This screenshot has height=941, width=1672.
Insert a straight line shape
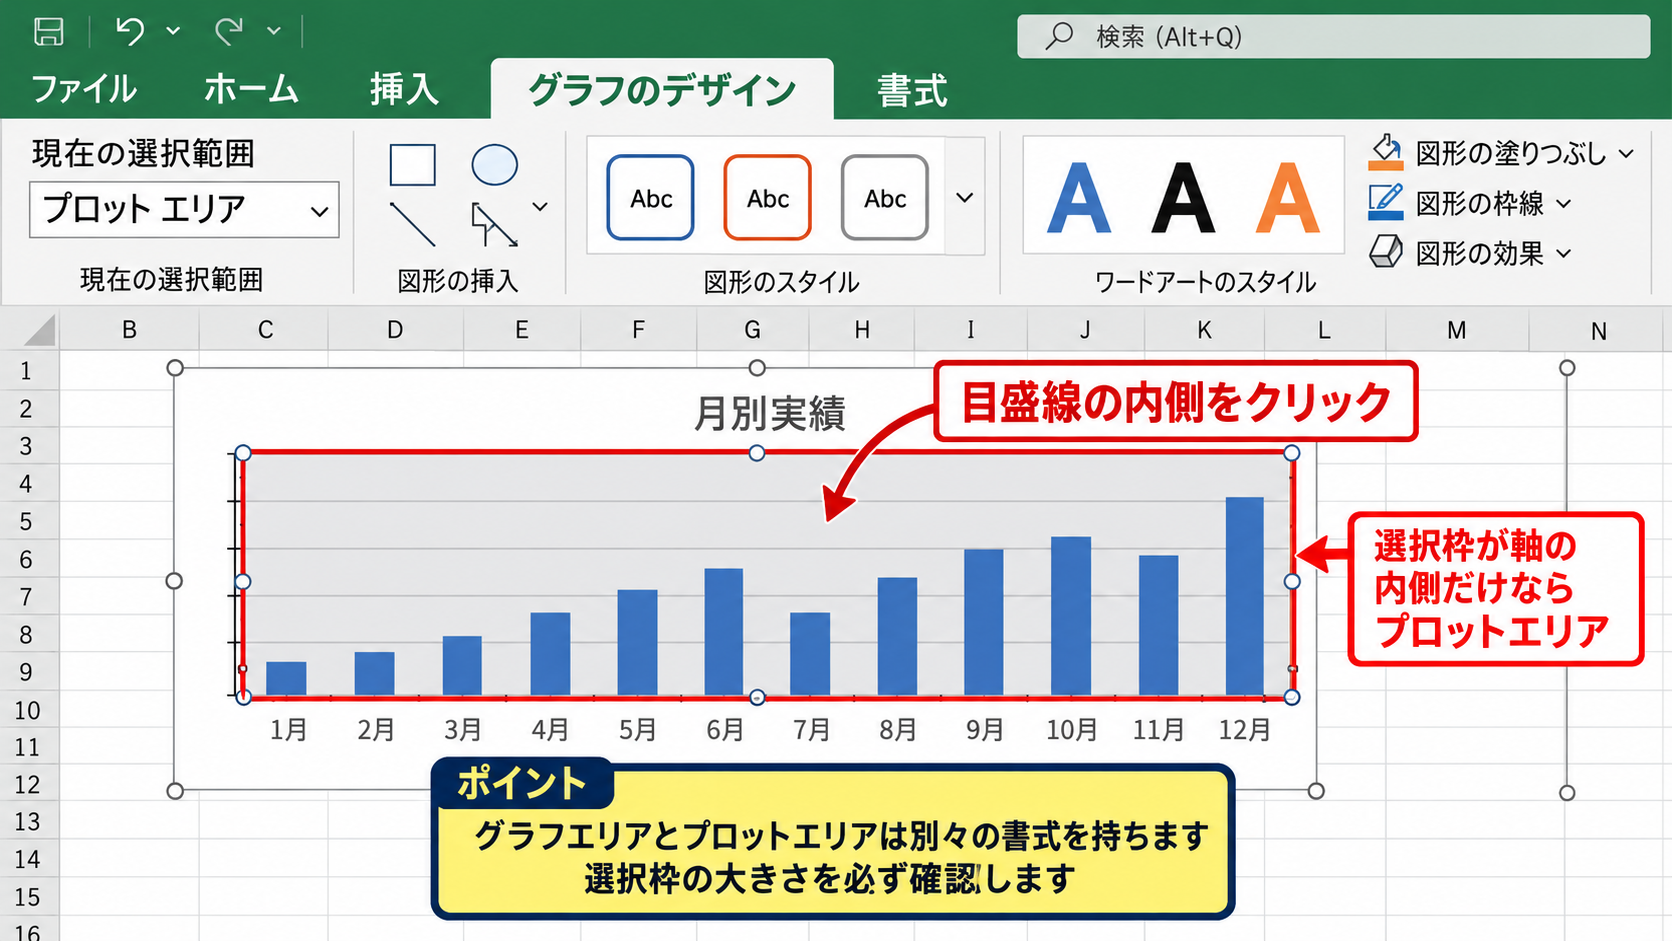(412, 224)
